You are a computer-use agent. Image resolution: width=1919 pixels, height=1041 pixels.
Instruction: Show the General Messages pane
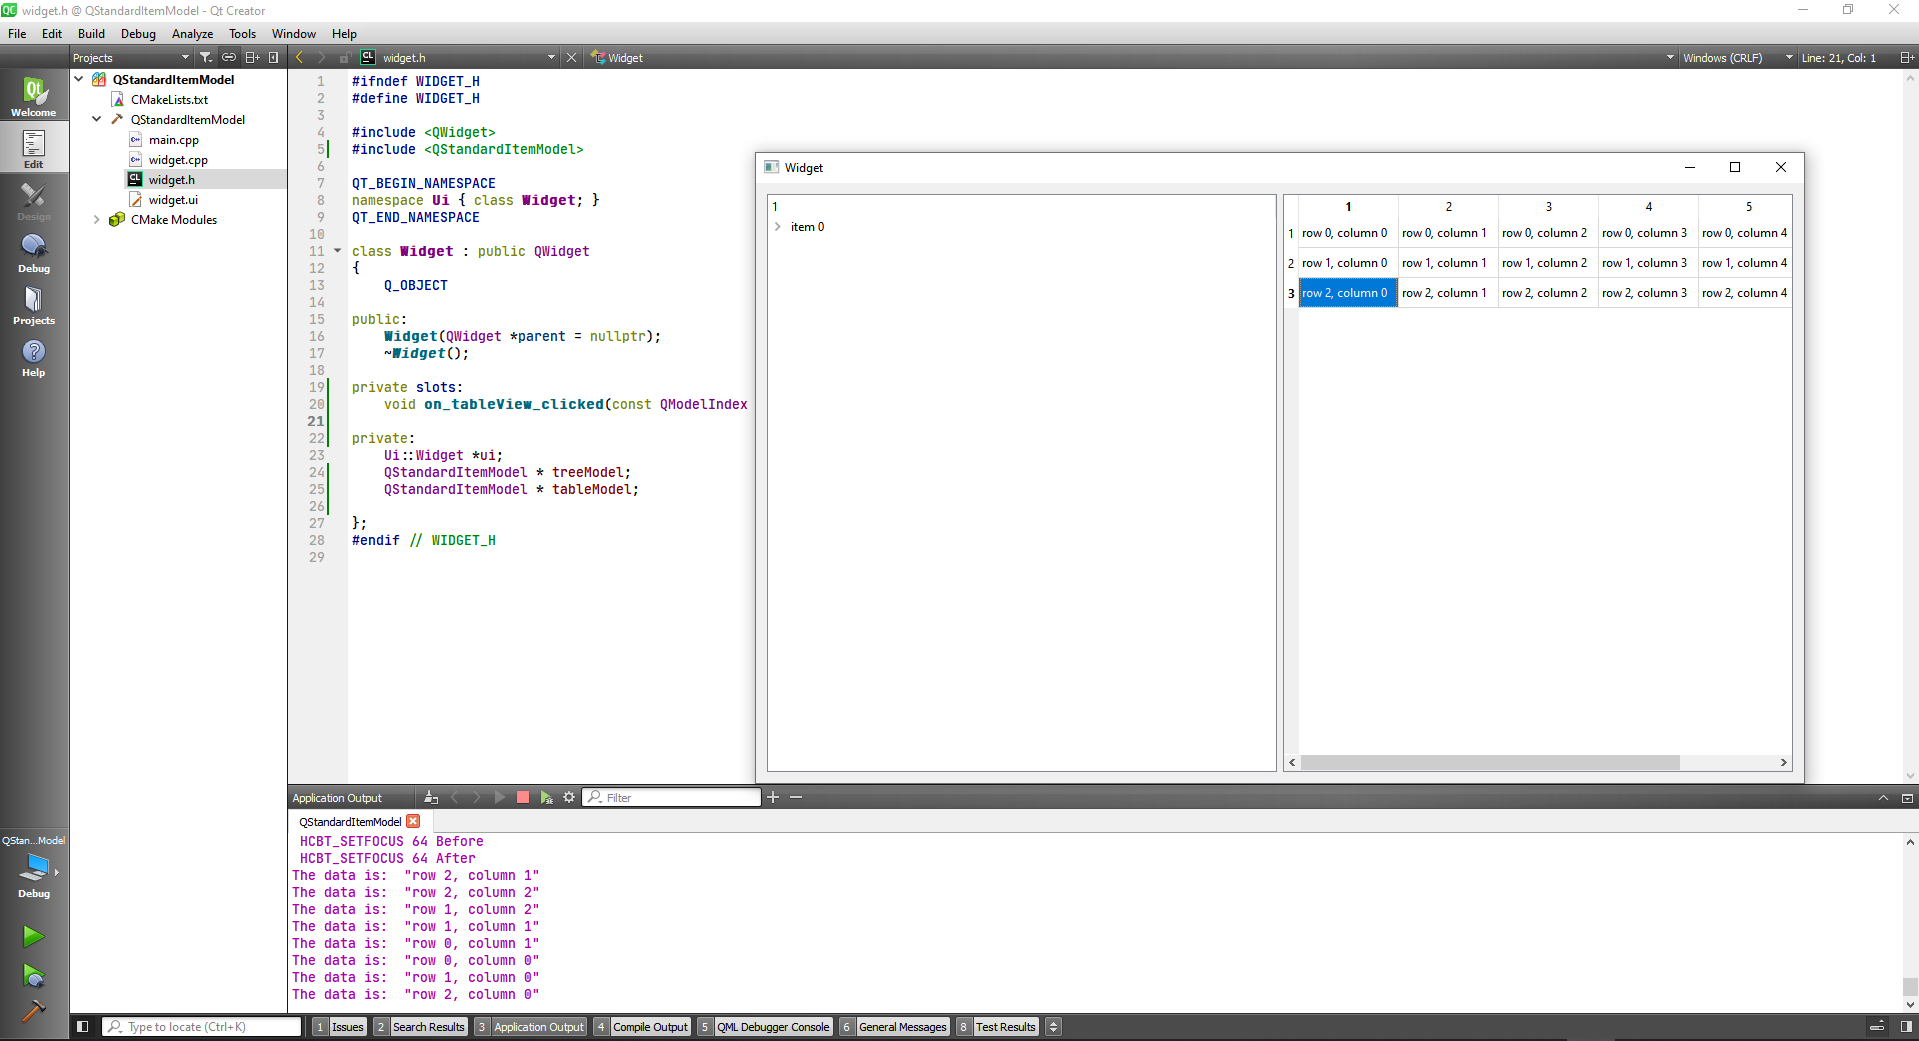[x=894, y=1026]
